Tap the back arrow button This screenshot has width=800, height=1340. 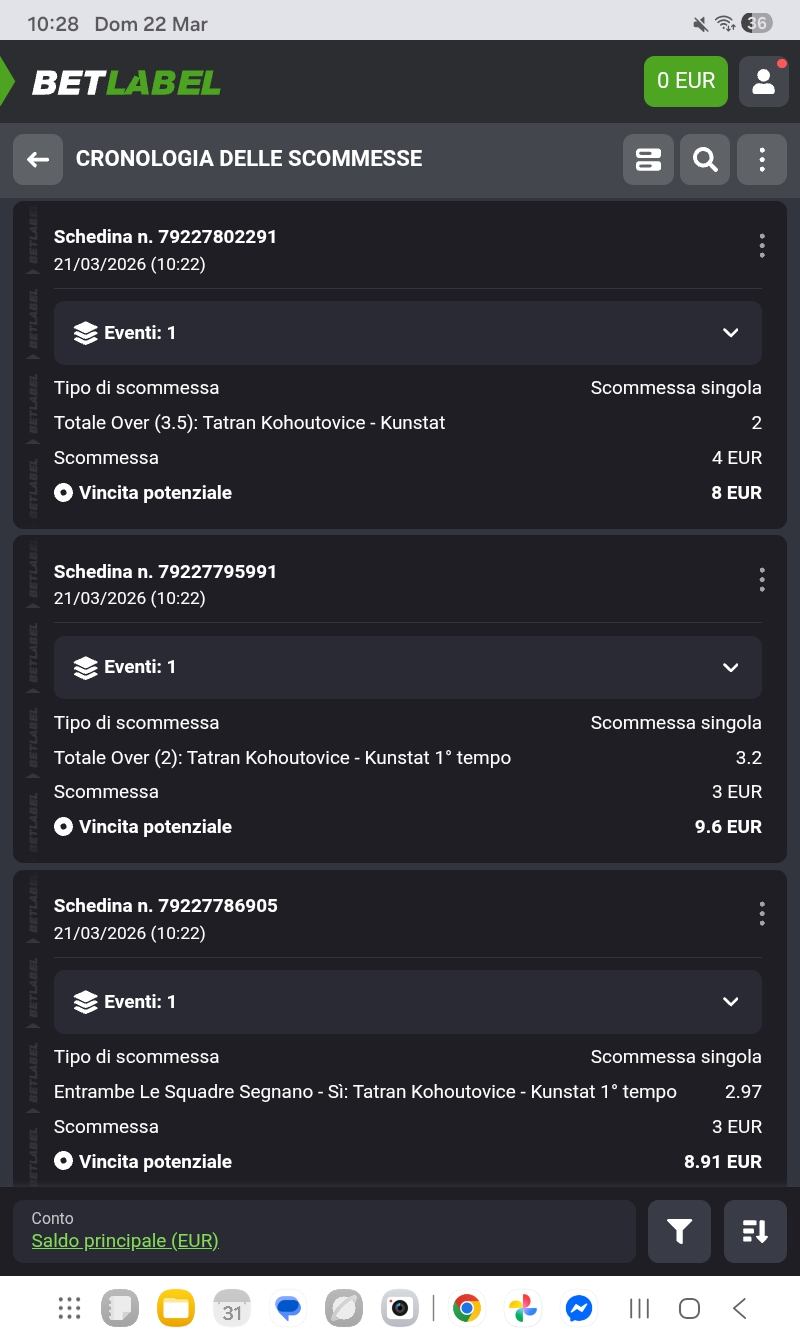click(x=38, y=160)
